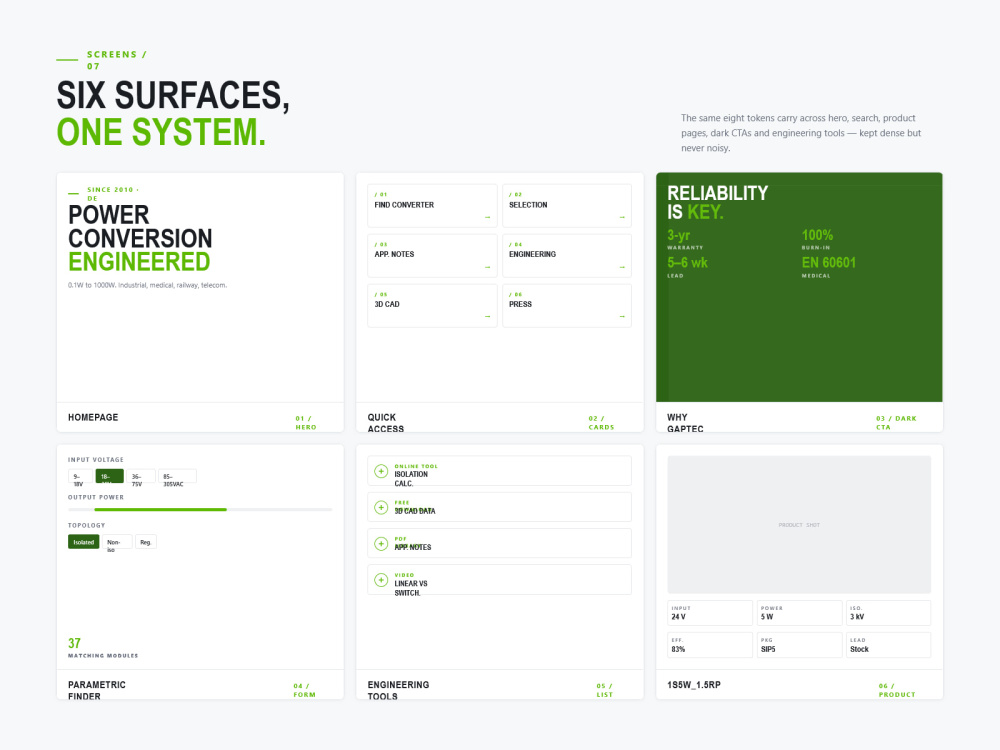Click the arrow in 3D CAD card
The image size is (1000, 750).
(487, 316)
